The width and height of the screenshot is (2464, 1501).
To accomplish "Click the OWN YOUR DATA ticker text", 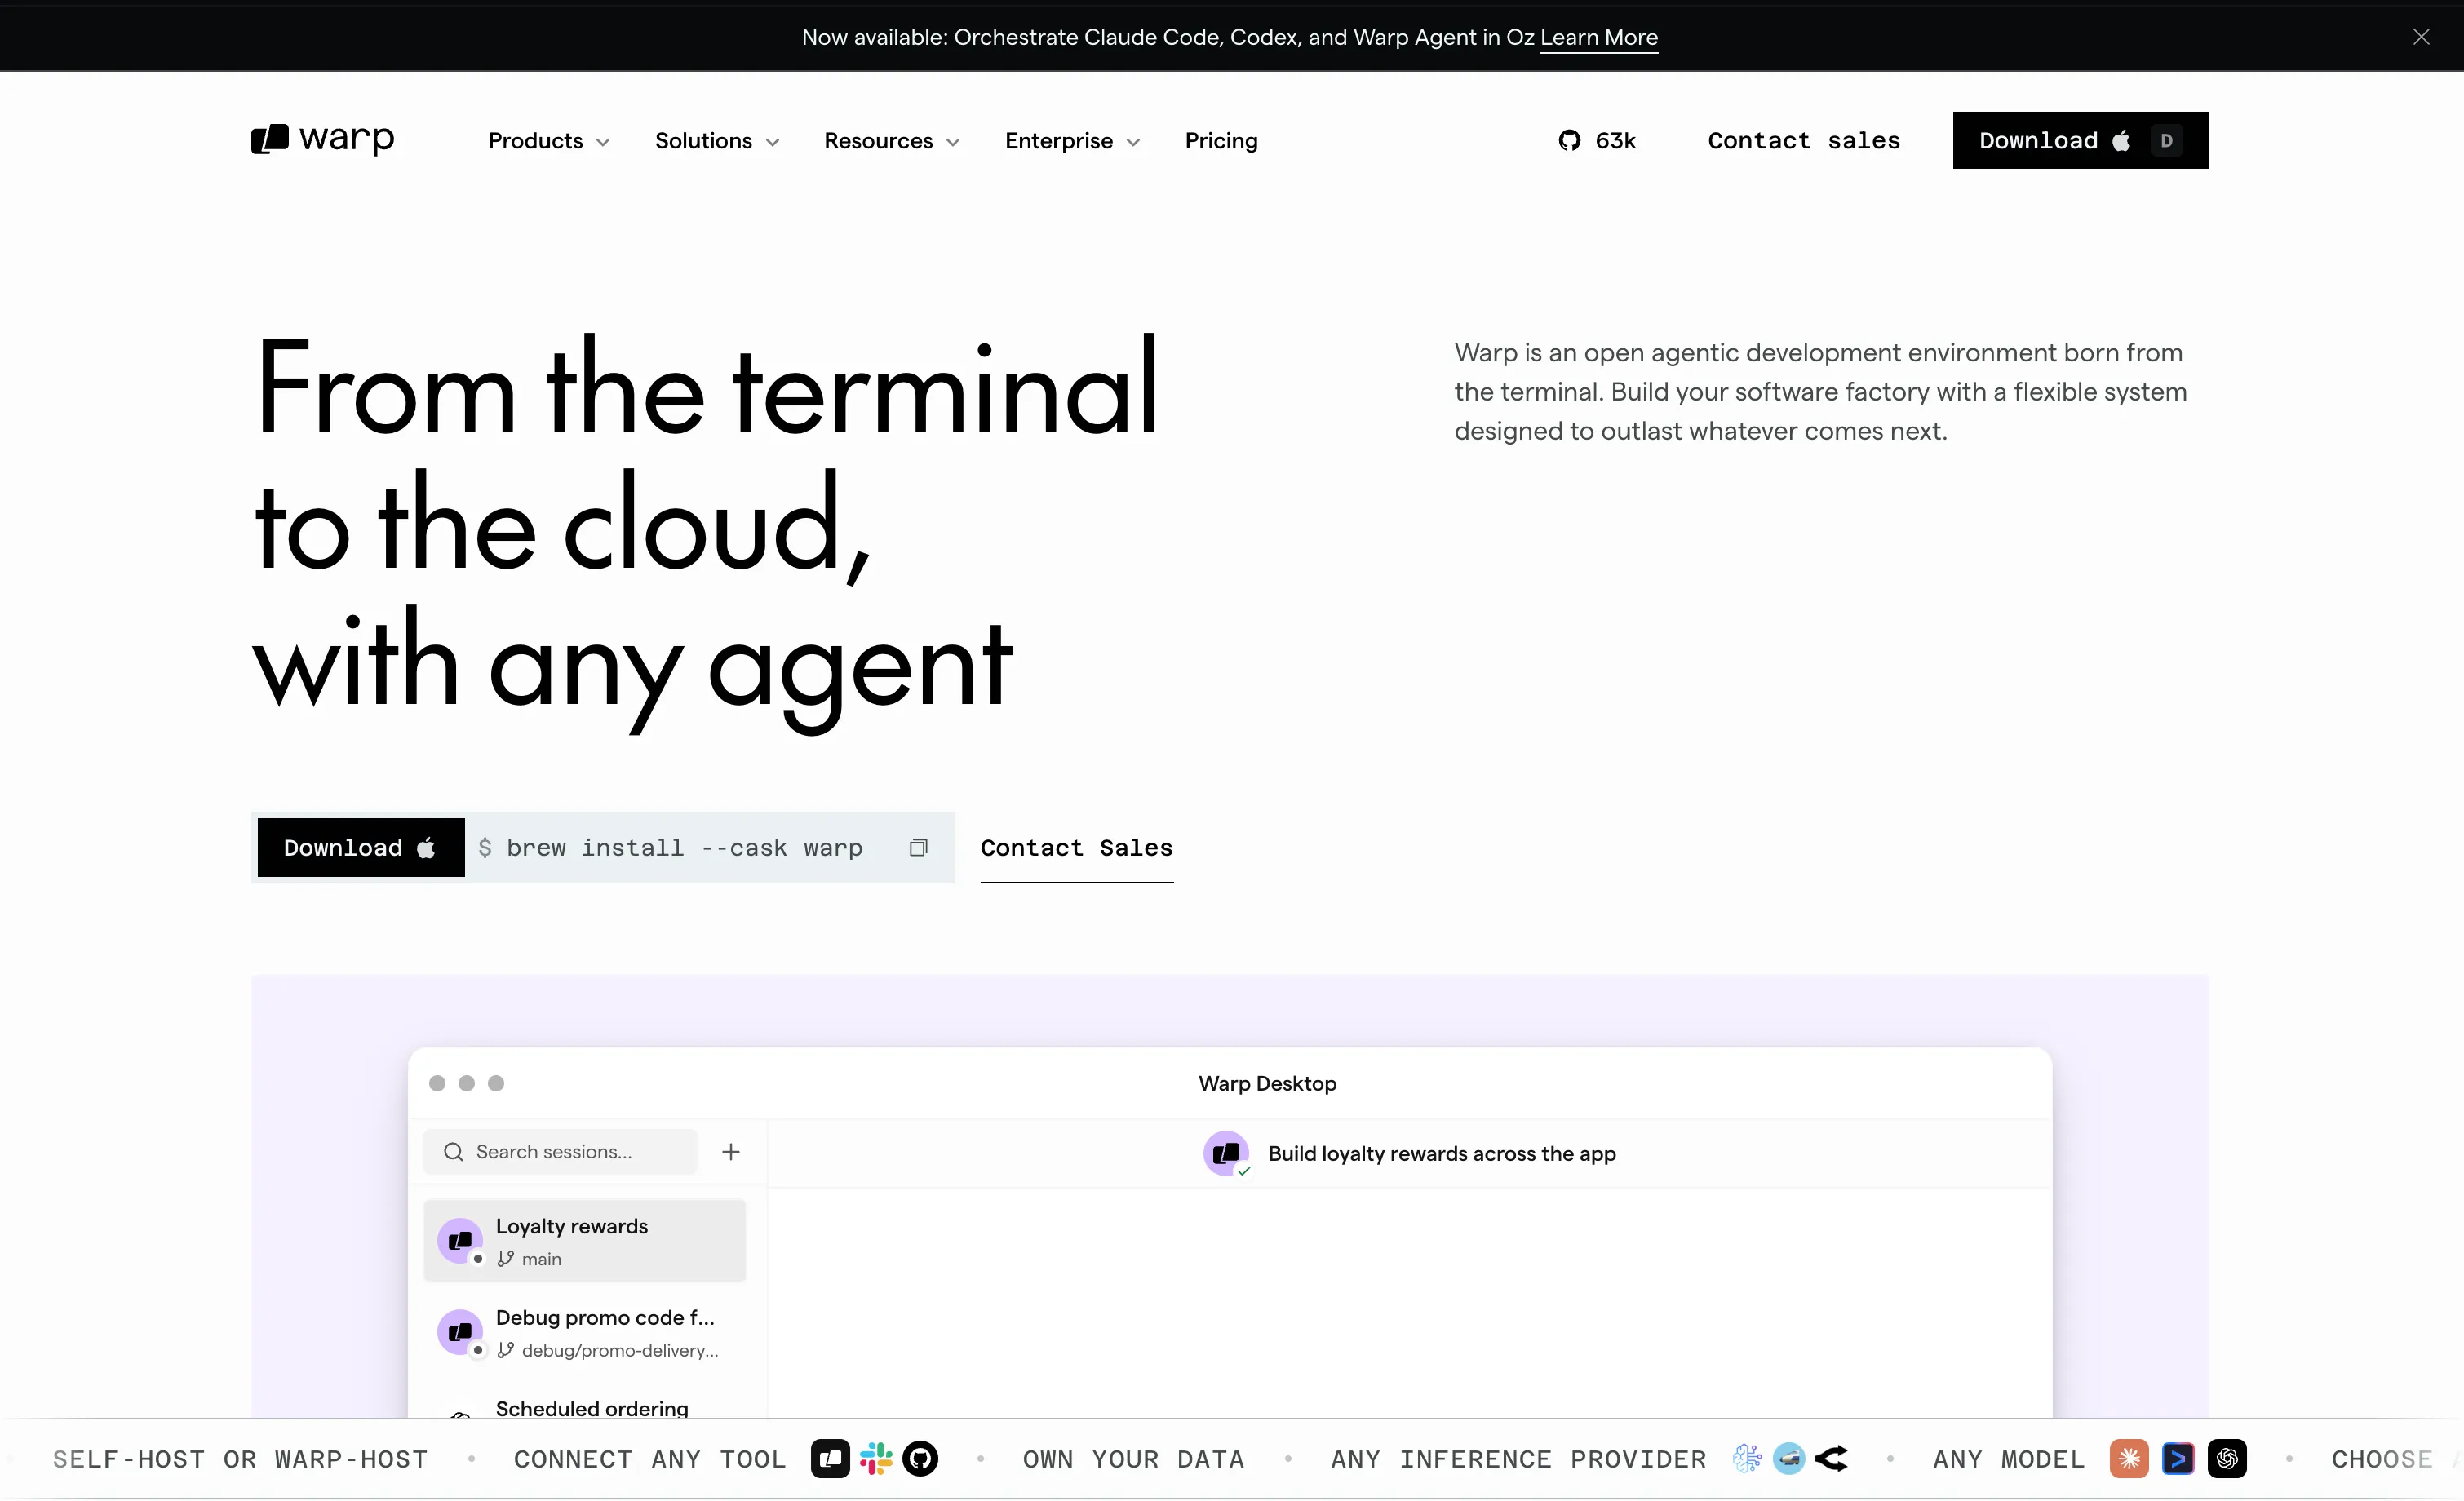I will [x=1133, y=1459].
